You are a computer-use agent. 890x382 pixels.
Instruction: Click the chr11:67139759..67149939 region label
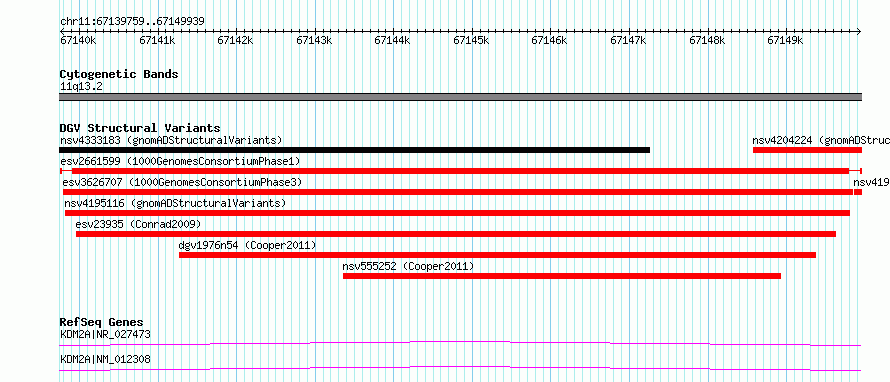132,22
